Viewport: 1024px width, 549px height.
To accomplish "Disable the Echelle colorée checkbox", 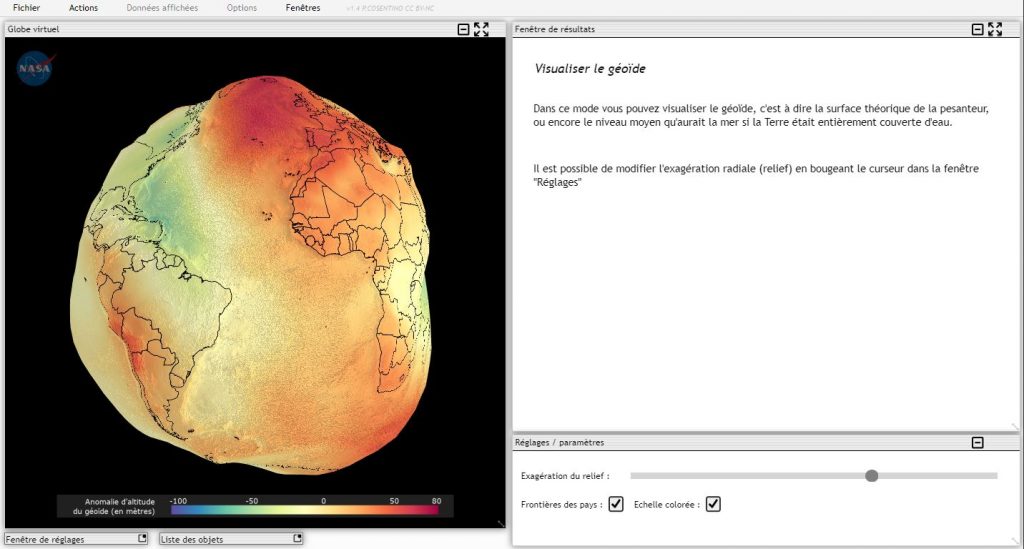I will click(x=713, y=504).
